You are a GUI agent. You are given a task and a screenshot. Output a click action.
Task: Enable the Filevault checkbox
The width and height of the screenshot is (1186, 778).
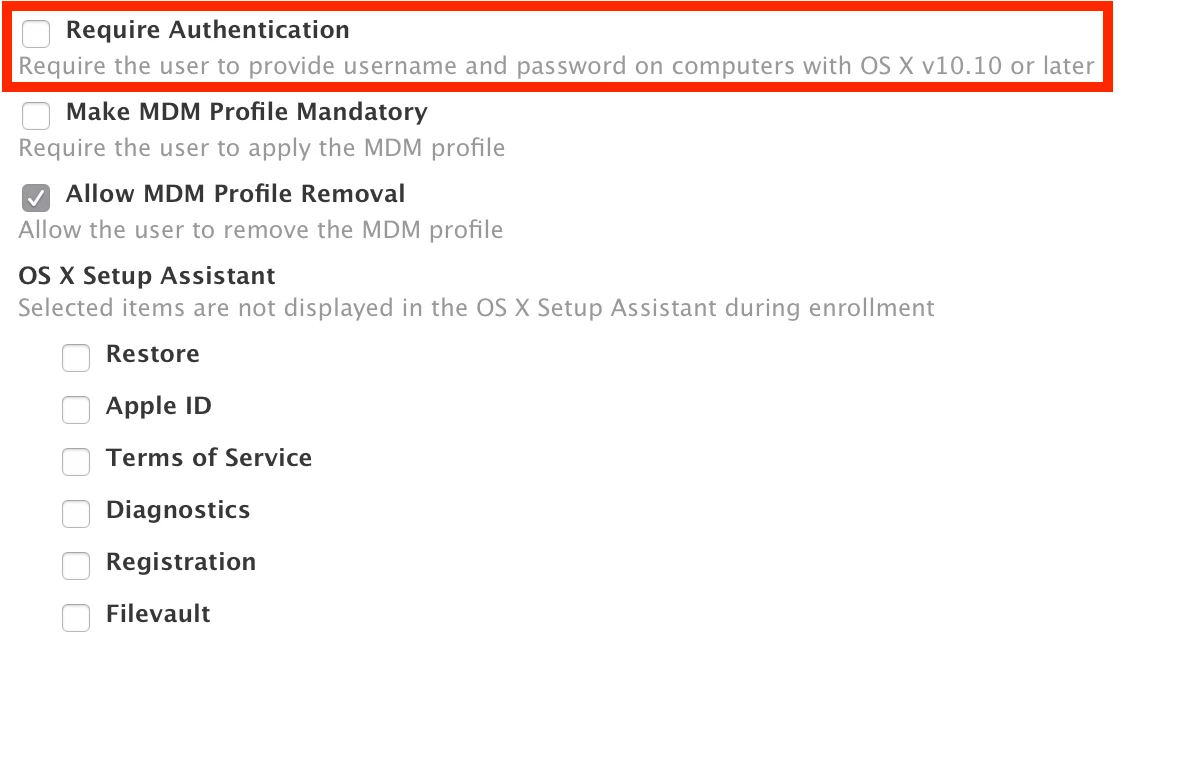point(76,618)
